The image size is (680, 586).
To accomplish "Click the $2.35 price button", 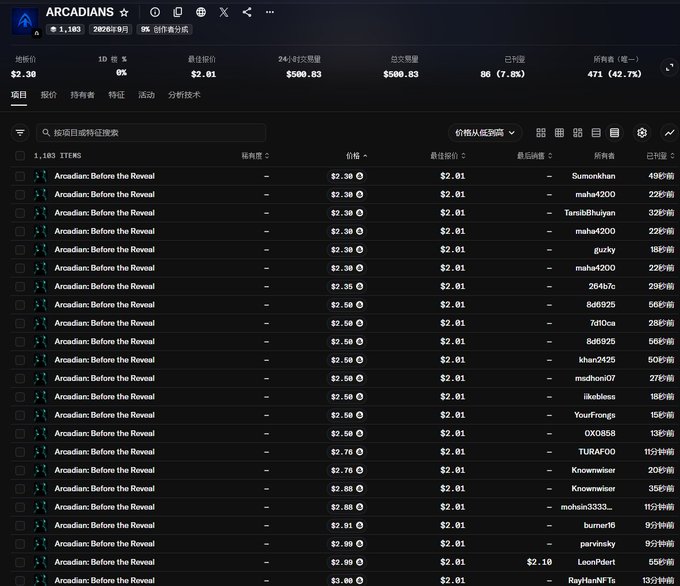I will (347, 287).
